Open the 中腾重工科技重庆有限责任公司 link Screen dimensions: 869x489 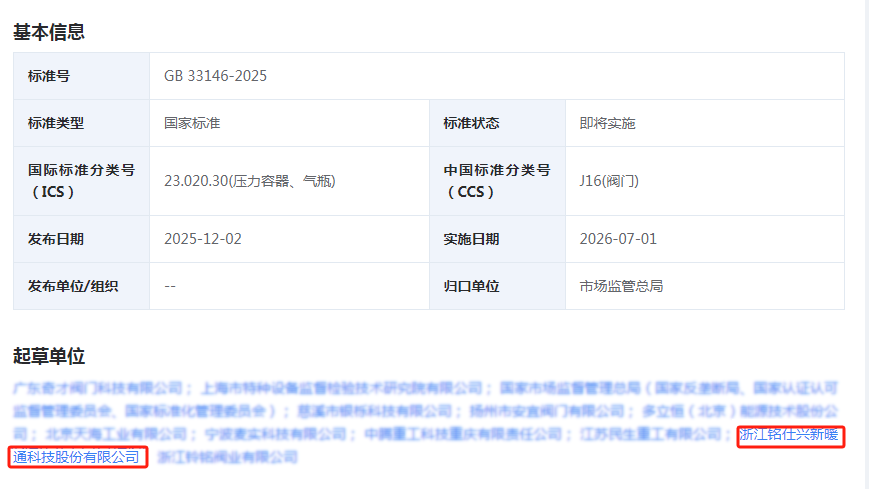(463, 434)
